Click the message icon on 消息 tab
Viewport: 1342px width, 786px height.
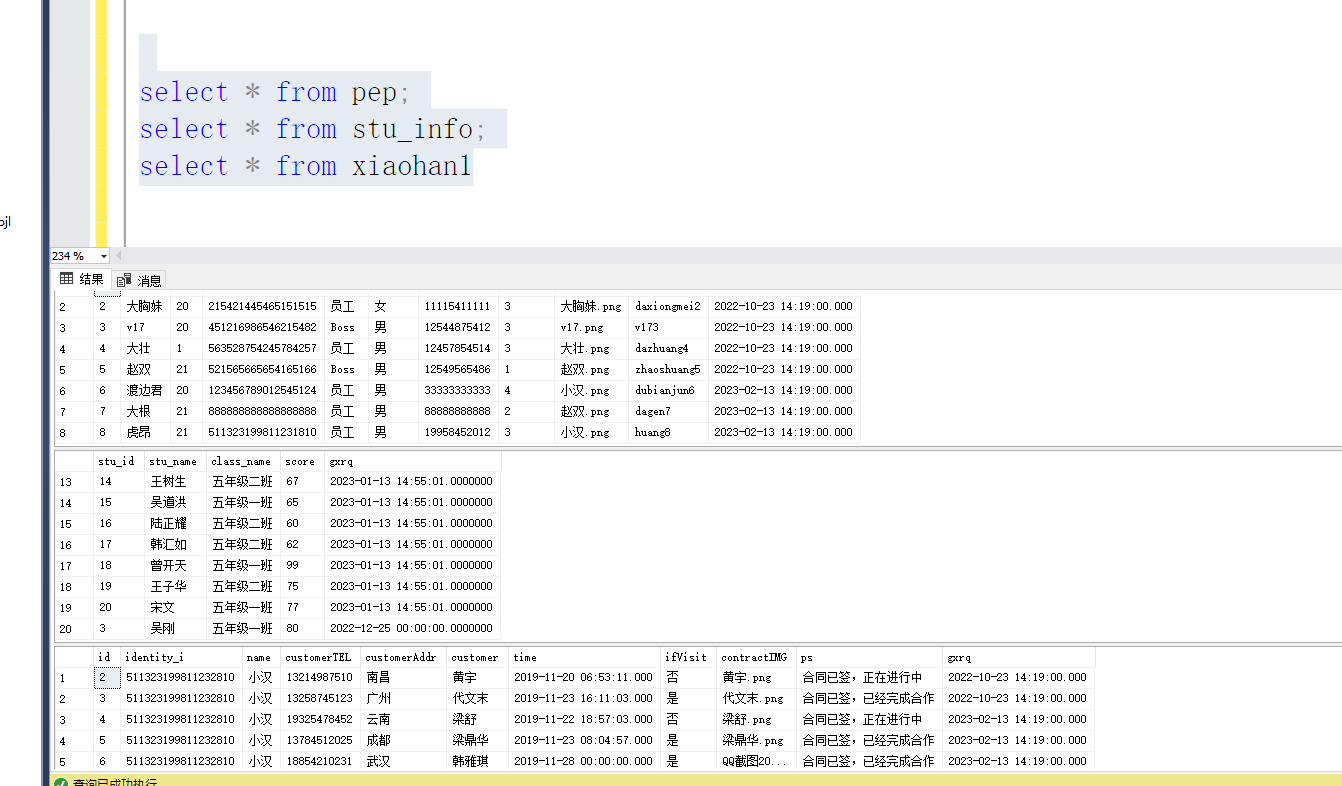click(x=124, y=281)
